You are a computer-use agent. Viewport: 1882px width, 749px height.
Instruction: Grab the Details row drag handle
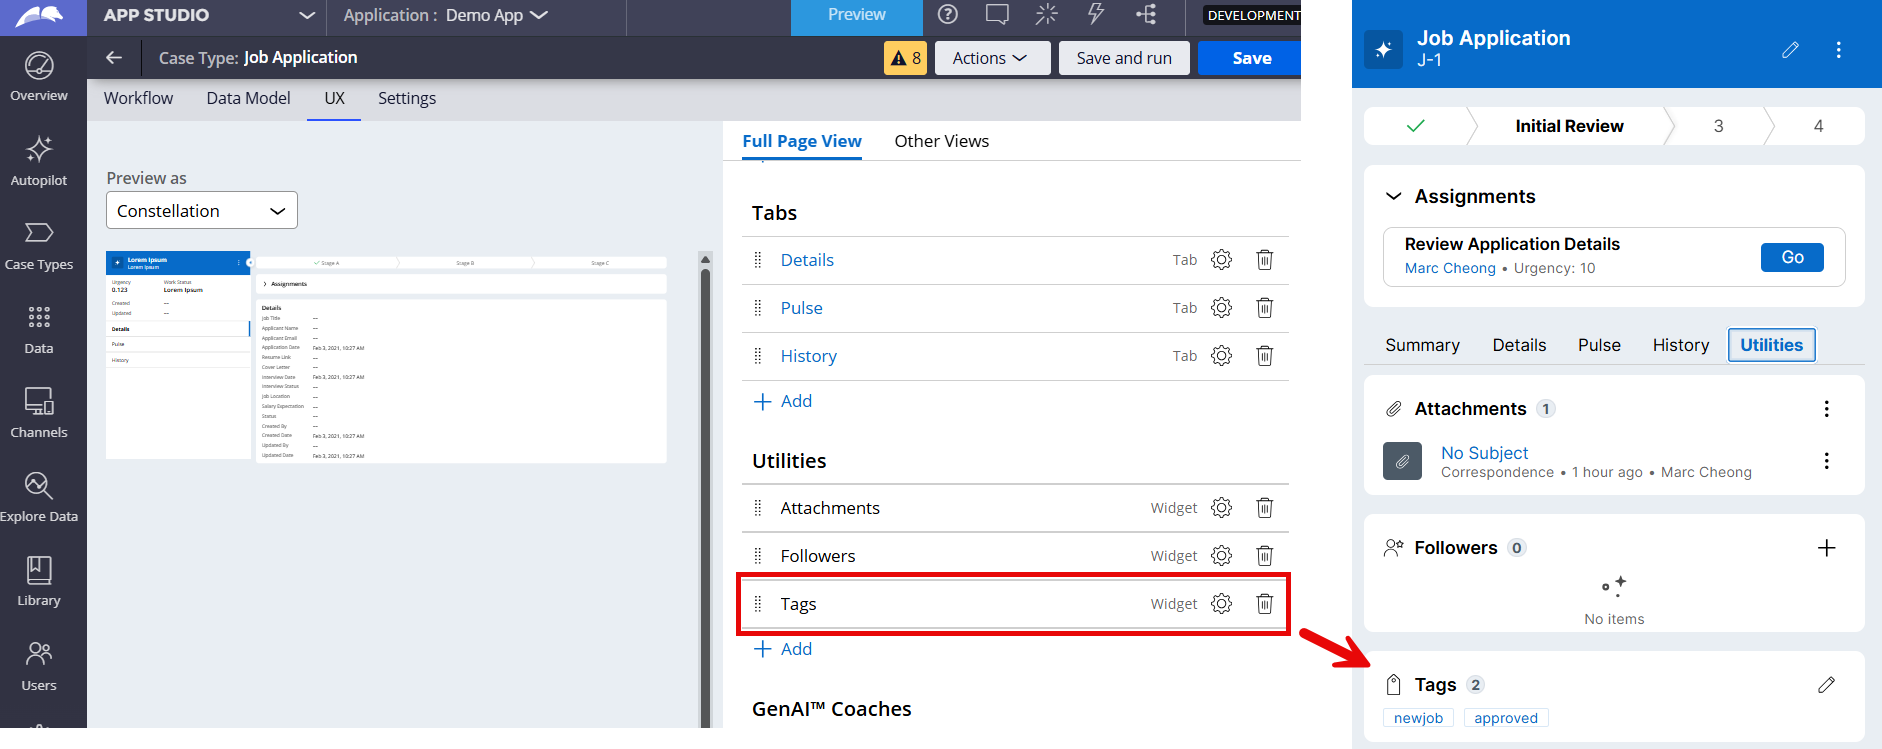pos(757,260)
